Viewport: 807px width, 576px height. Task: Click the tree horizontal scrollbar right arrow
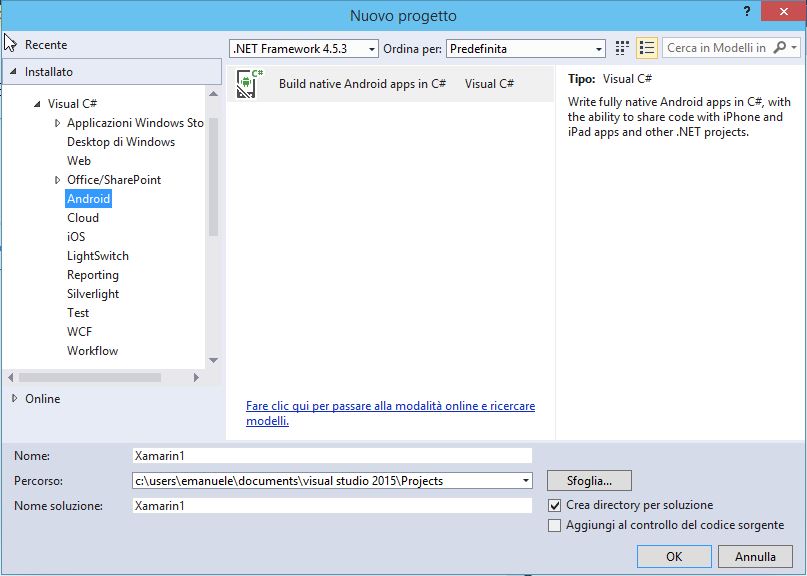pos(196,377)
